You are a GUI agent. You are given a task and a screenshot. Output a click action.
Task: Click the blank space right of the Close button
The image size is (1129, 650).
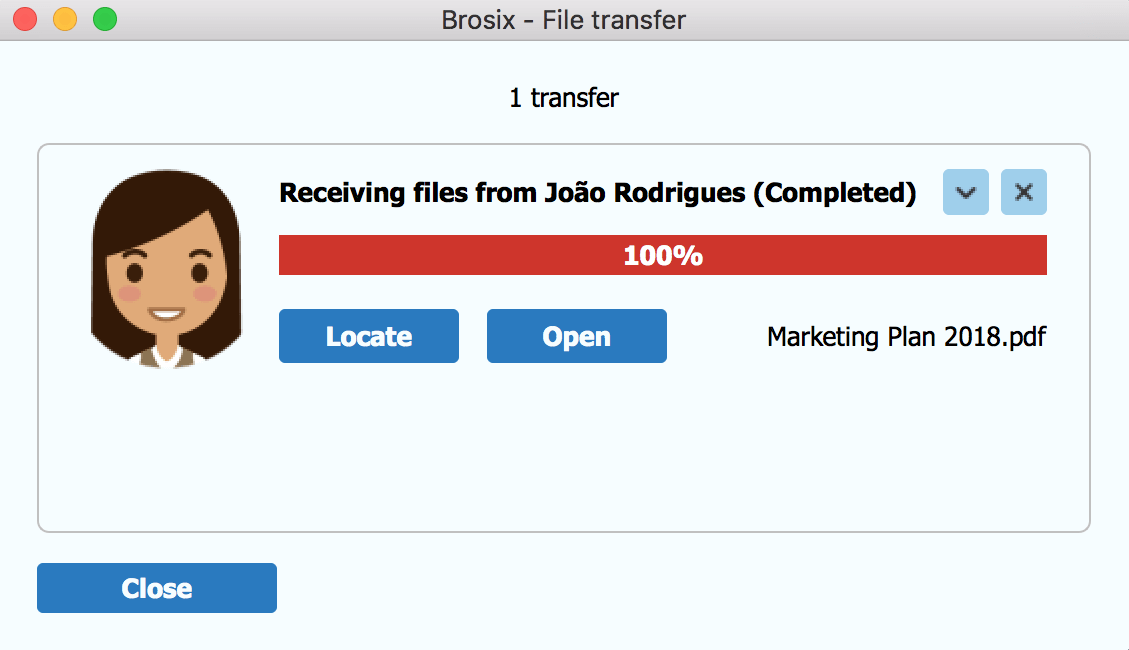684,588
